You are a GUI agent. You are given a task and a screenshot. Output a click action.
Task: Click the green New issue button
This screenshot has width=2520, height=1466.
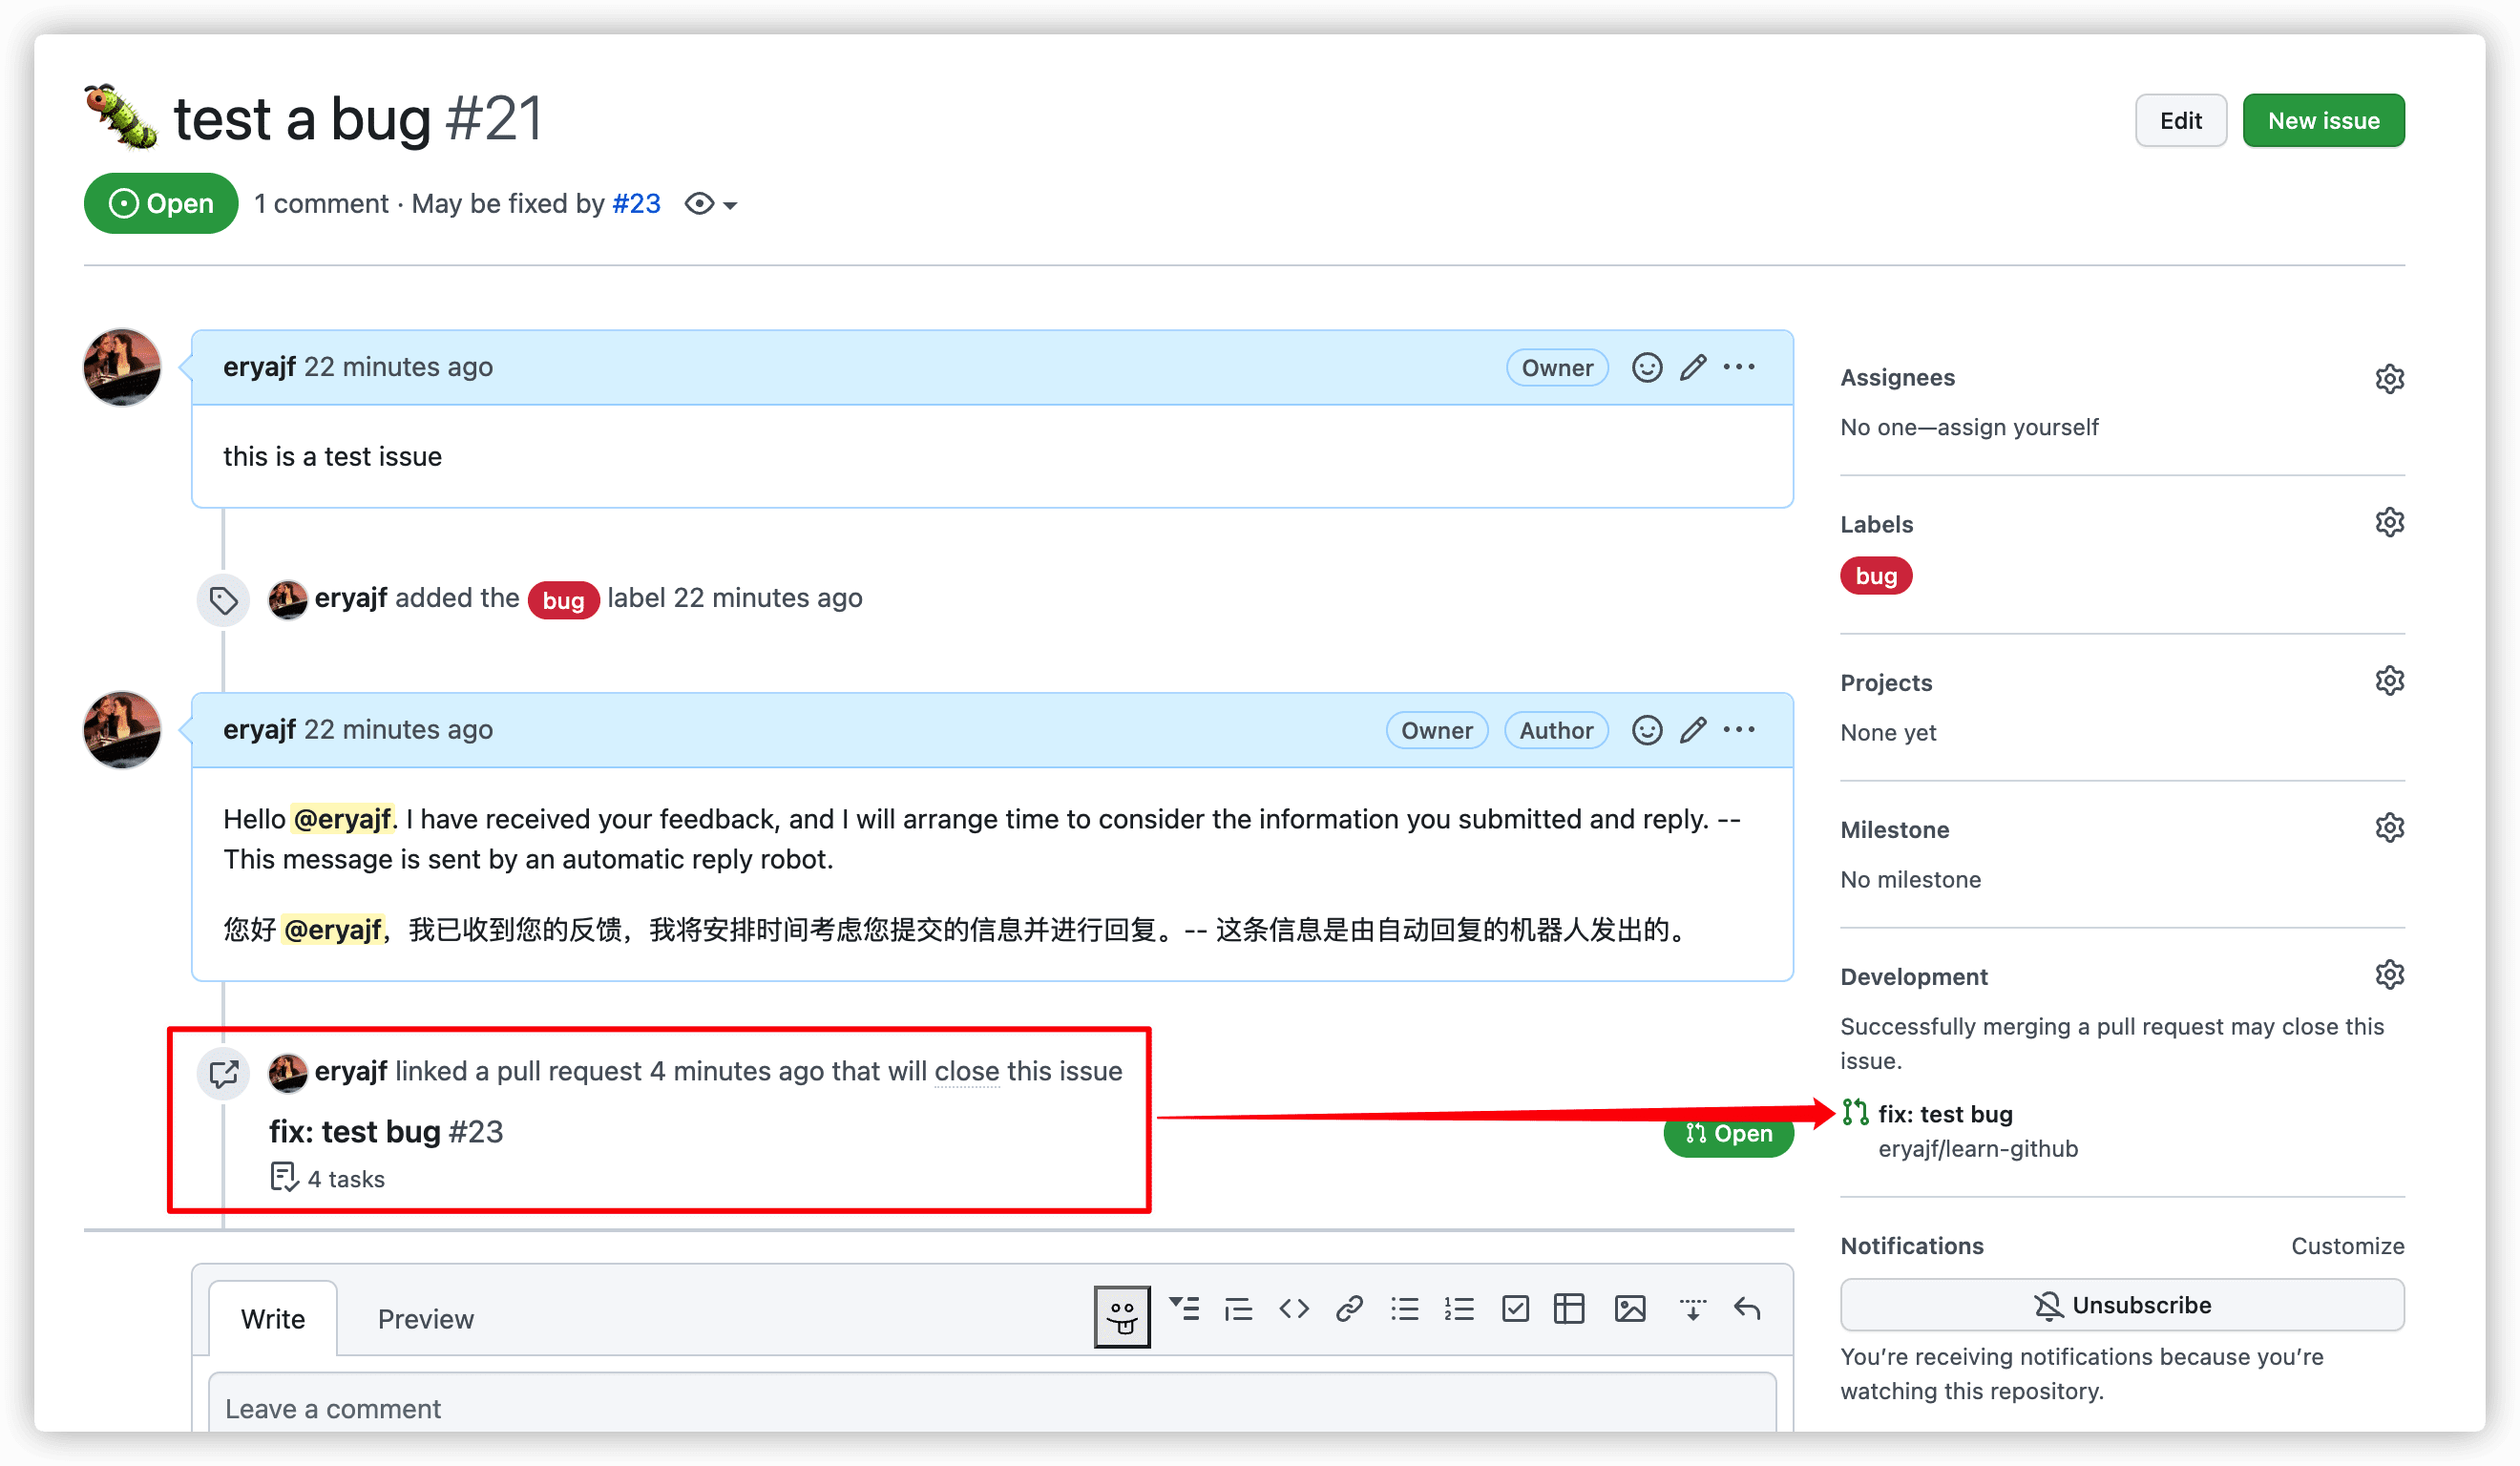tap(2323, 121)
